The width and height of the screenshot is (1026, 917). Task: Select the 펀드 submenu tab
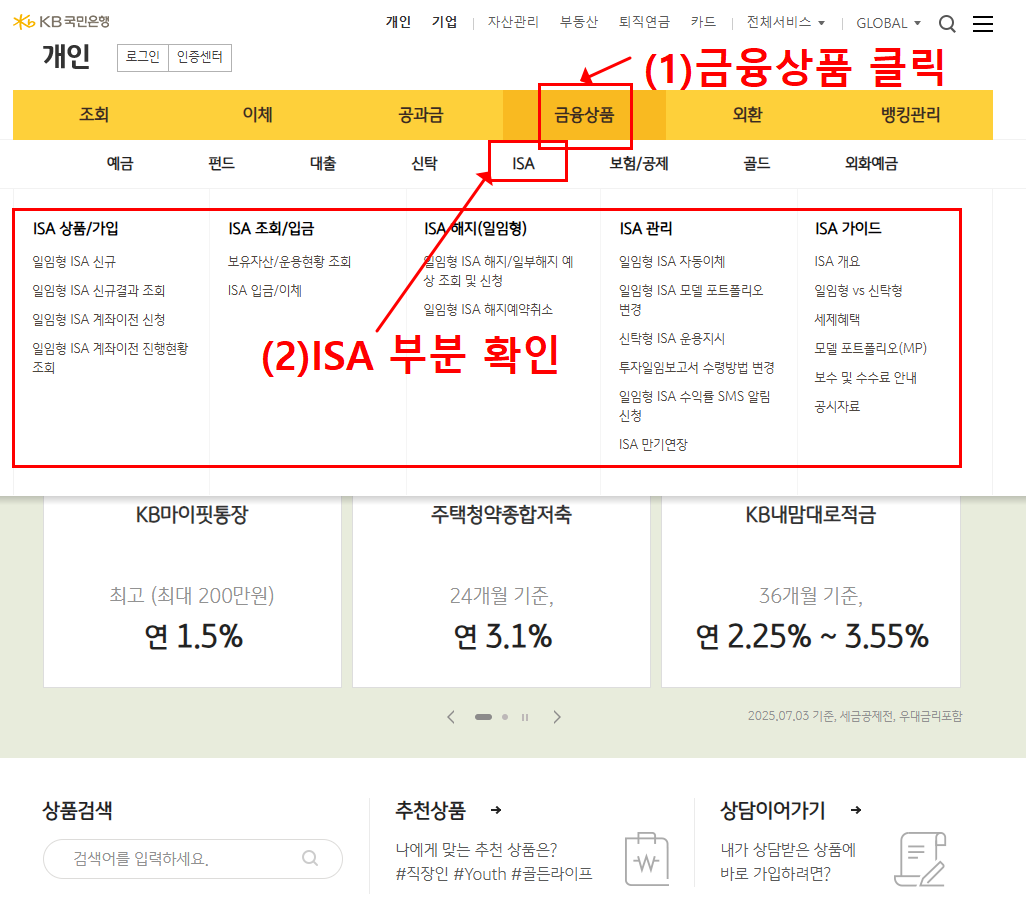pyautogui.click(x=221, y=163)
